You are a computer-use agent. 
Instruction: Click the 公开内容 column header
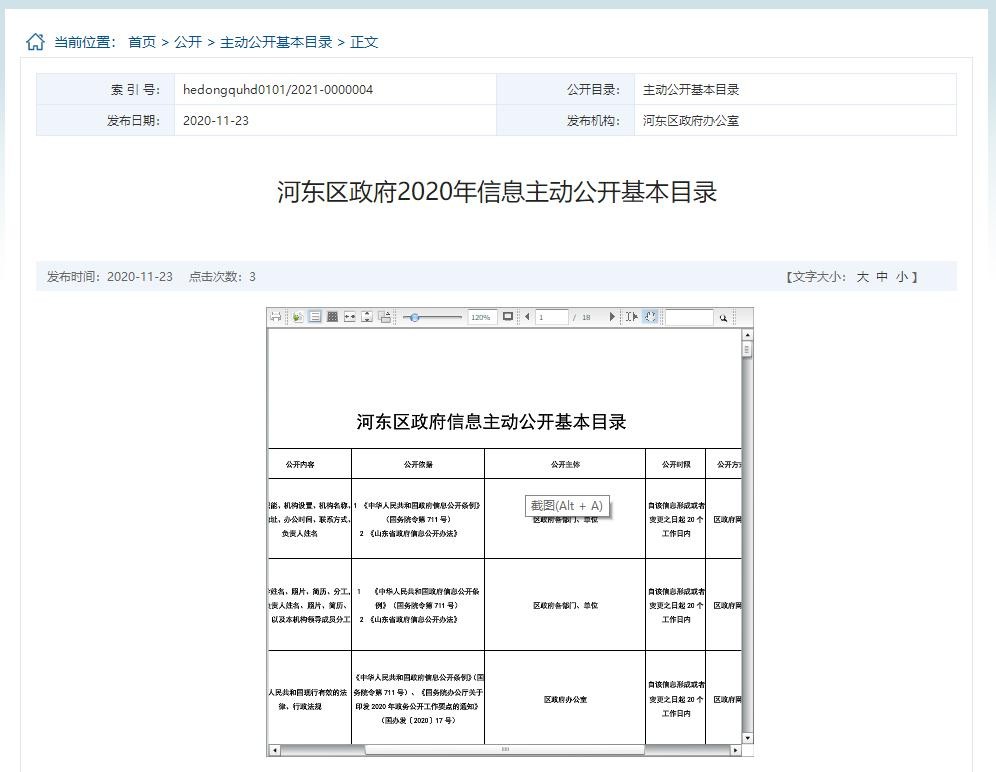pos(300,464)
